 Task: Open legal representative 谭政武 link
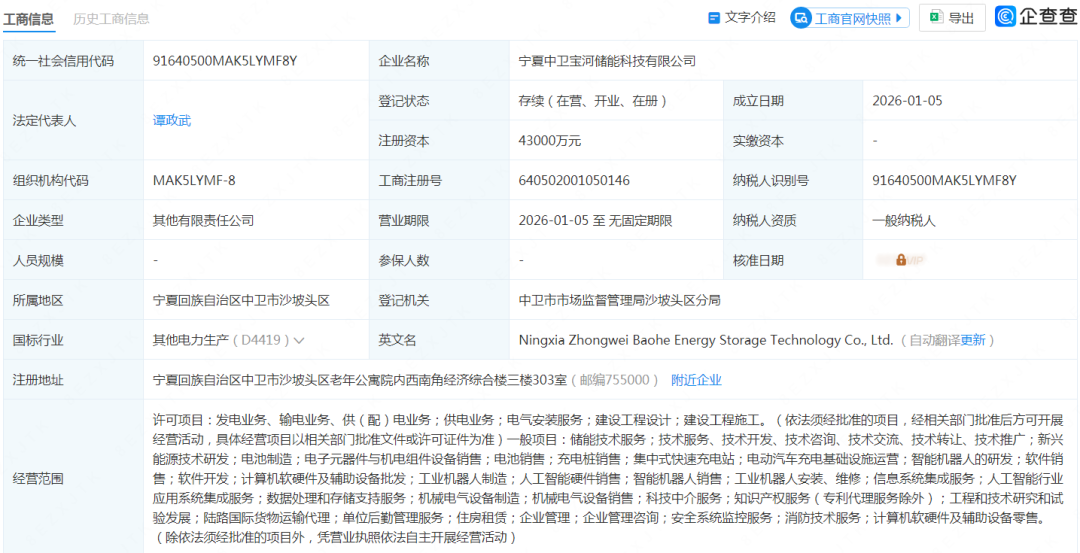[171, 121]
